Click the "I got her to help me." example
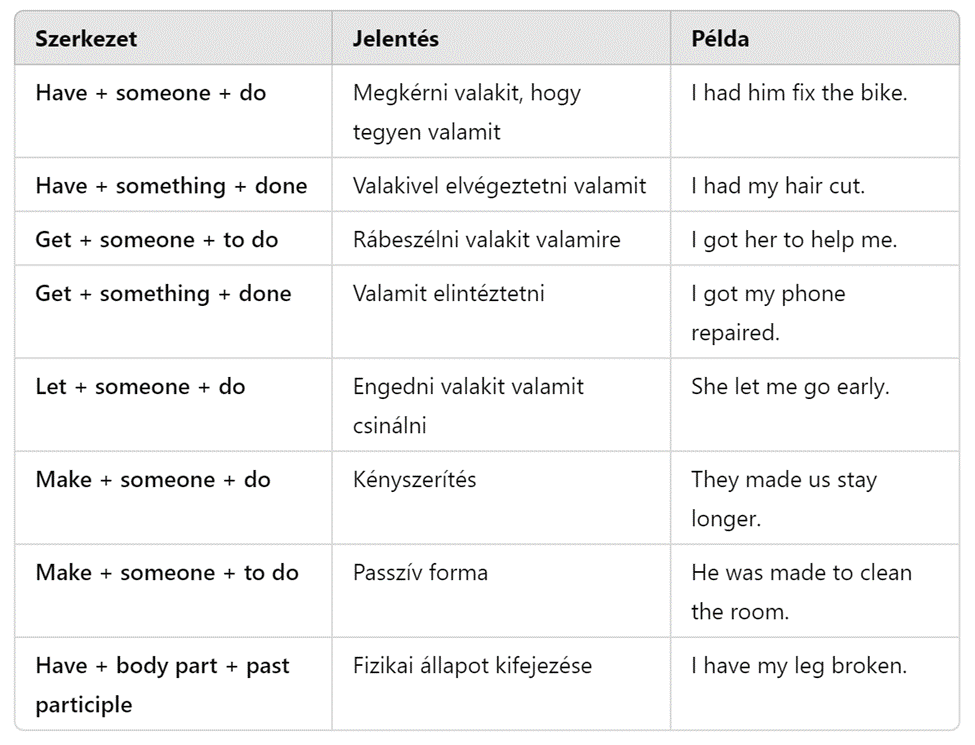Screen dimensions: 975x745 (794, 240)
